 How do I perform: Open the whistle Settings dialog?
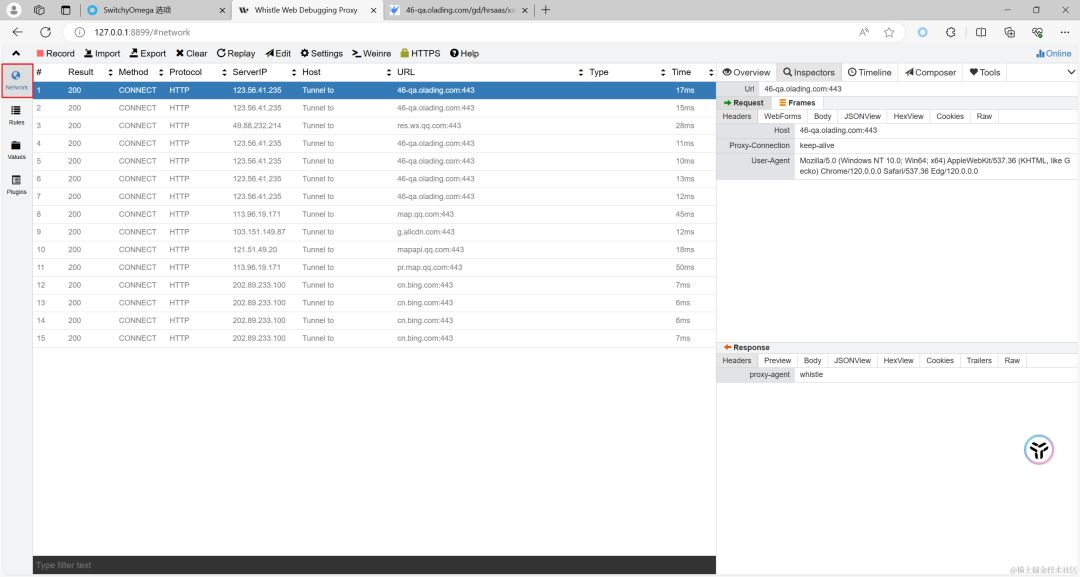click(320, 53)
